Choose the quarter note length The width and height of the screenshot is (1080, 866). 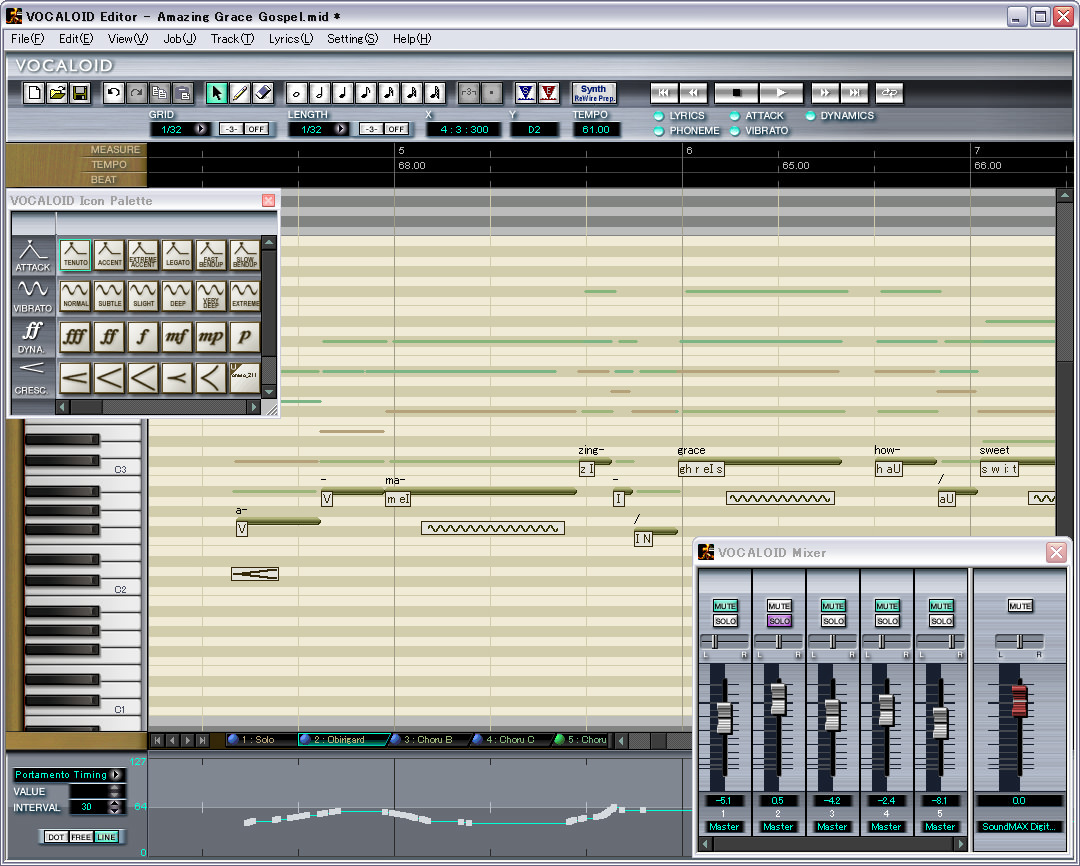(x=343, y=93)
